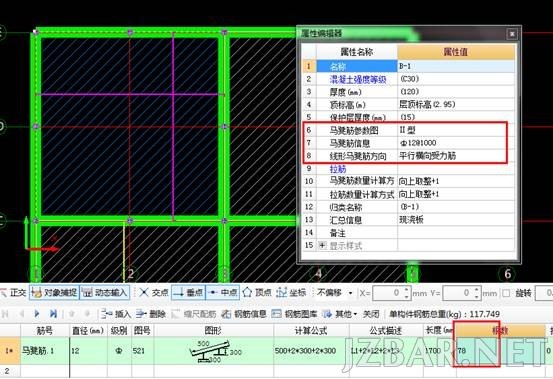Click 缩尺配筋 scaled rebar button
553x379 pixels.
click(x=194, y=313)
